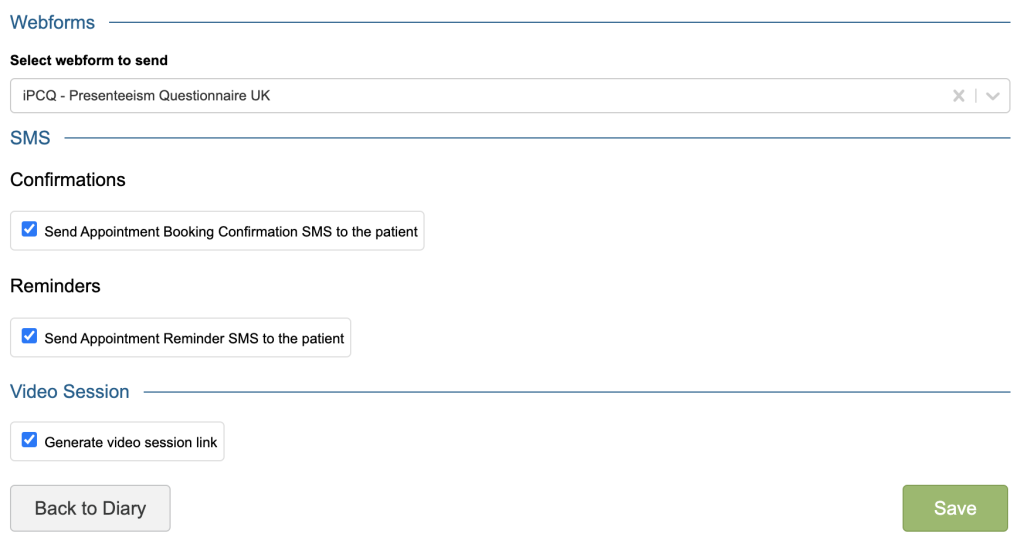Click the Select webform to send label
The width and height of the screenshot is (1024, 547).
89,60
